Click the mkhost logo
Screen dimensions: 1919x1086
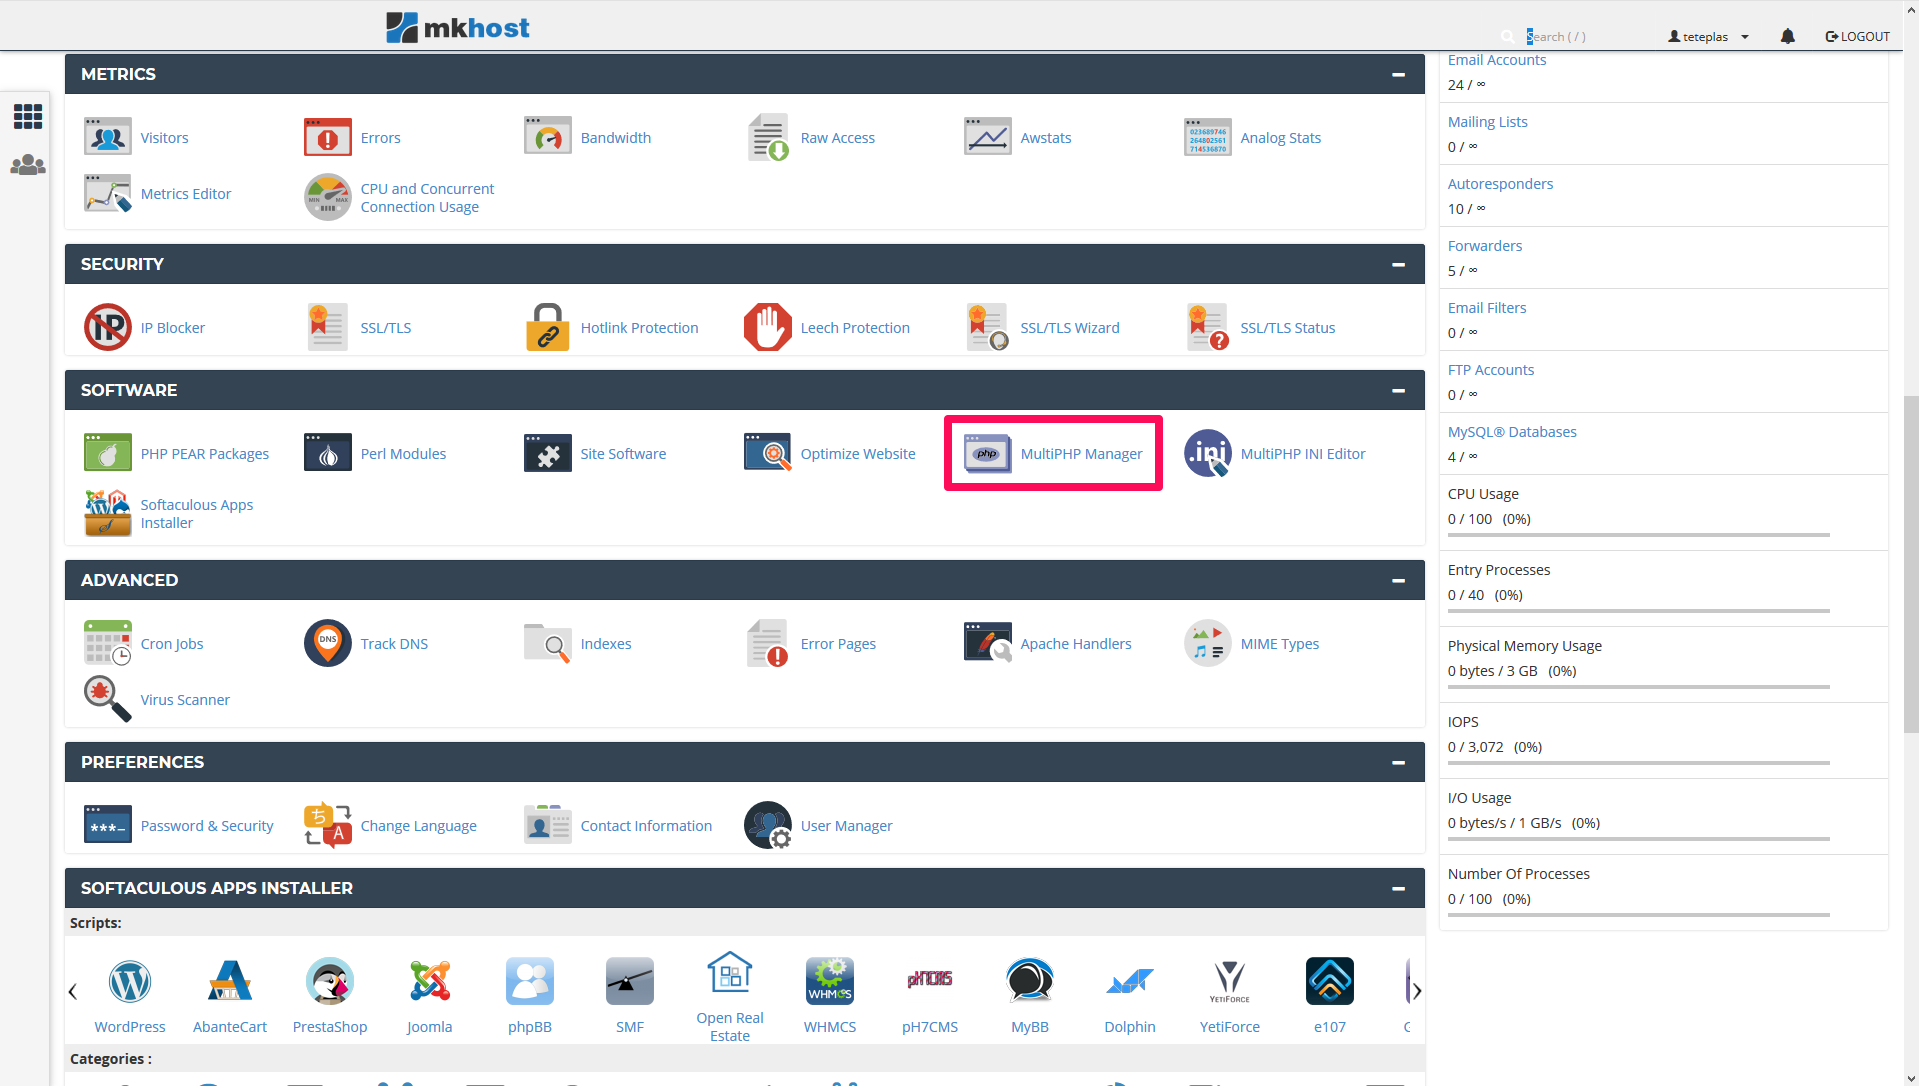[458, 27]
